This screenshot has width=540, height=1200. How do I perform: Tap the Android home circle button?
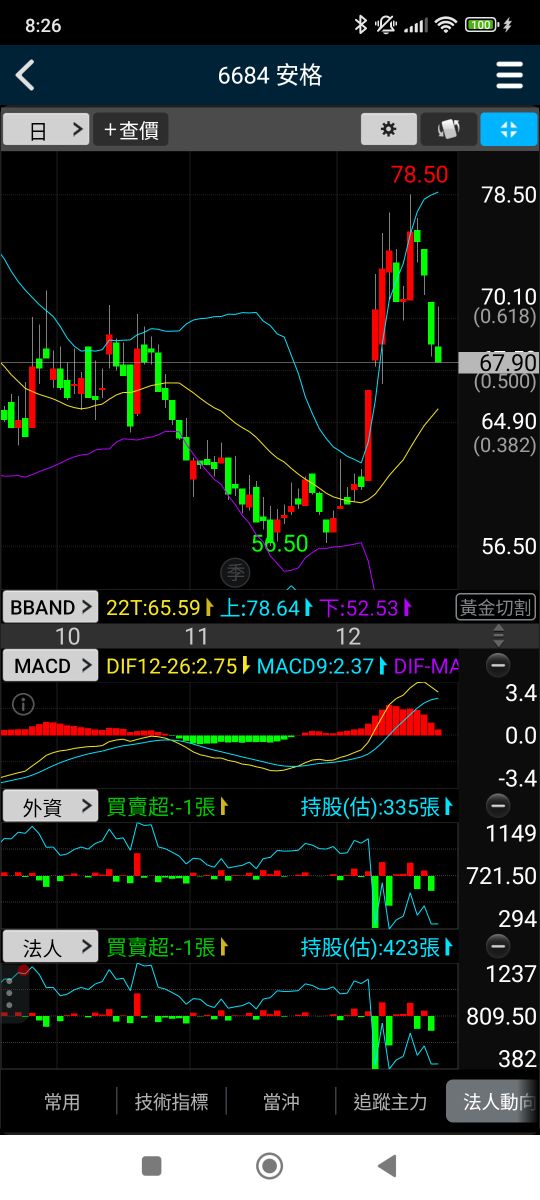pyautogui.click(x=269, y=1165)
